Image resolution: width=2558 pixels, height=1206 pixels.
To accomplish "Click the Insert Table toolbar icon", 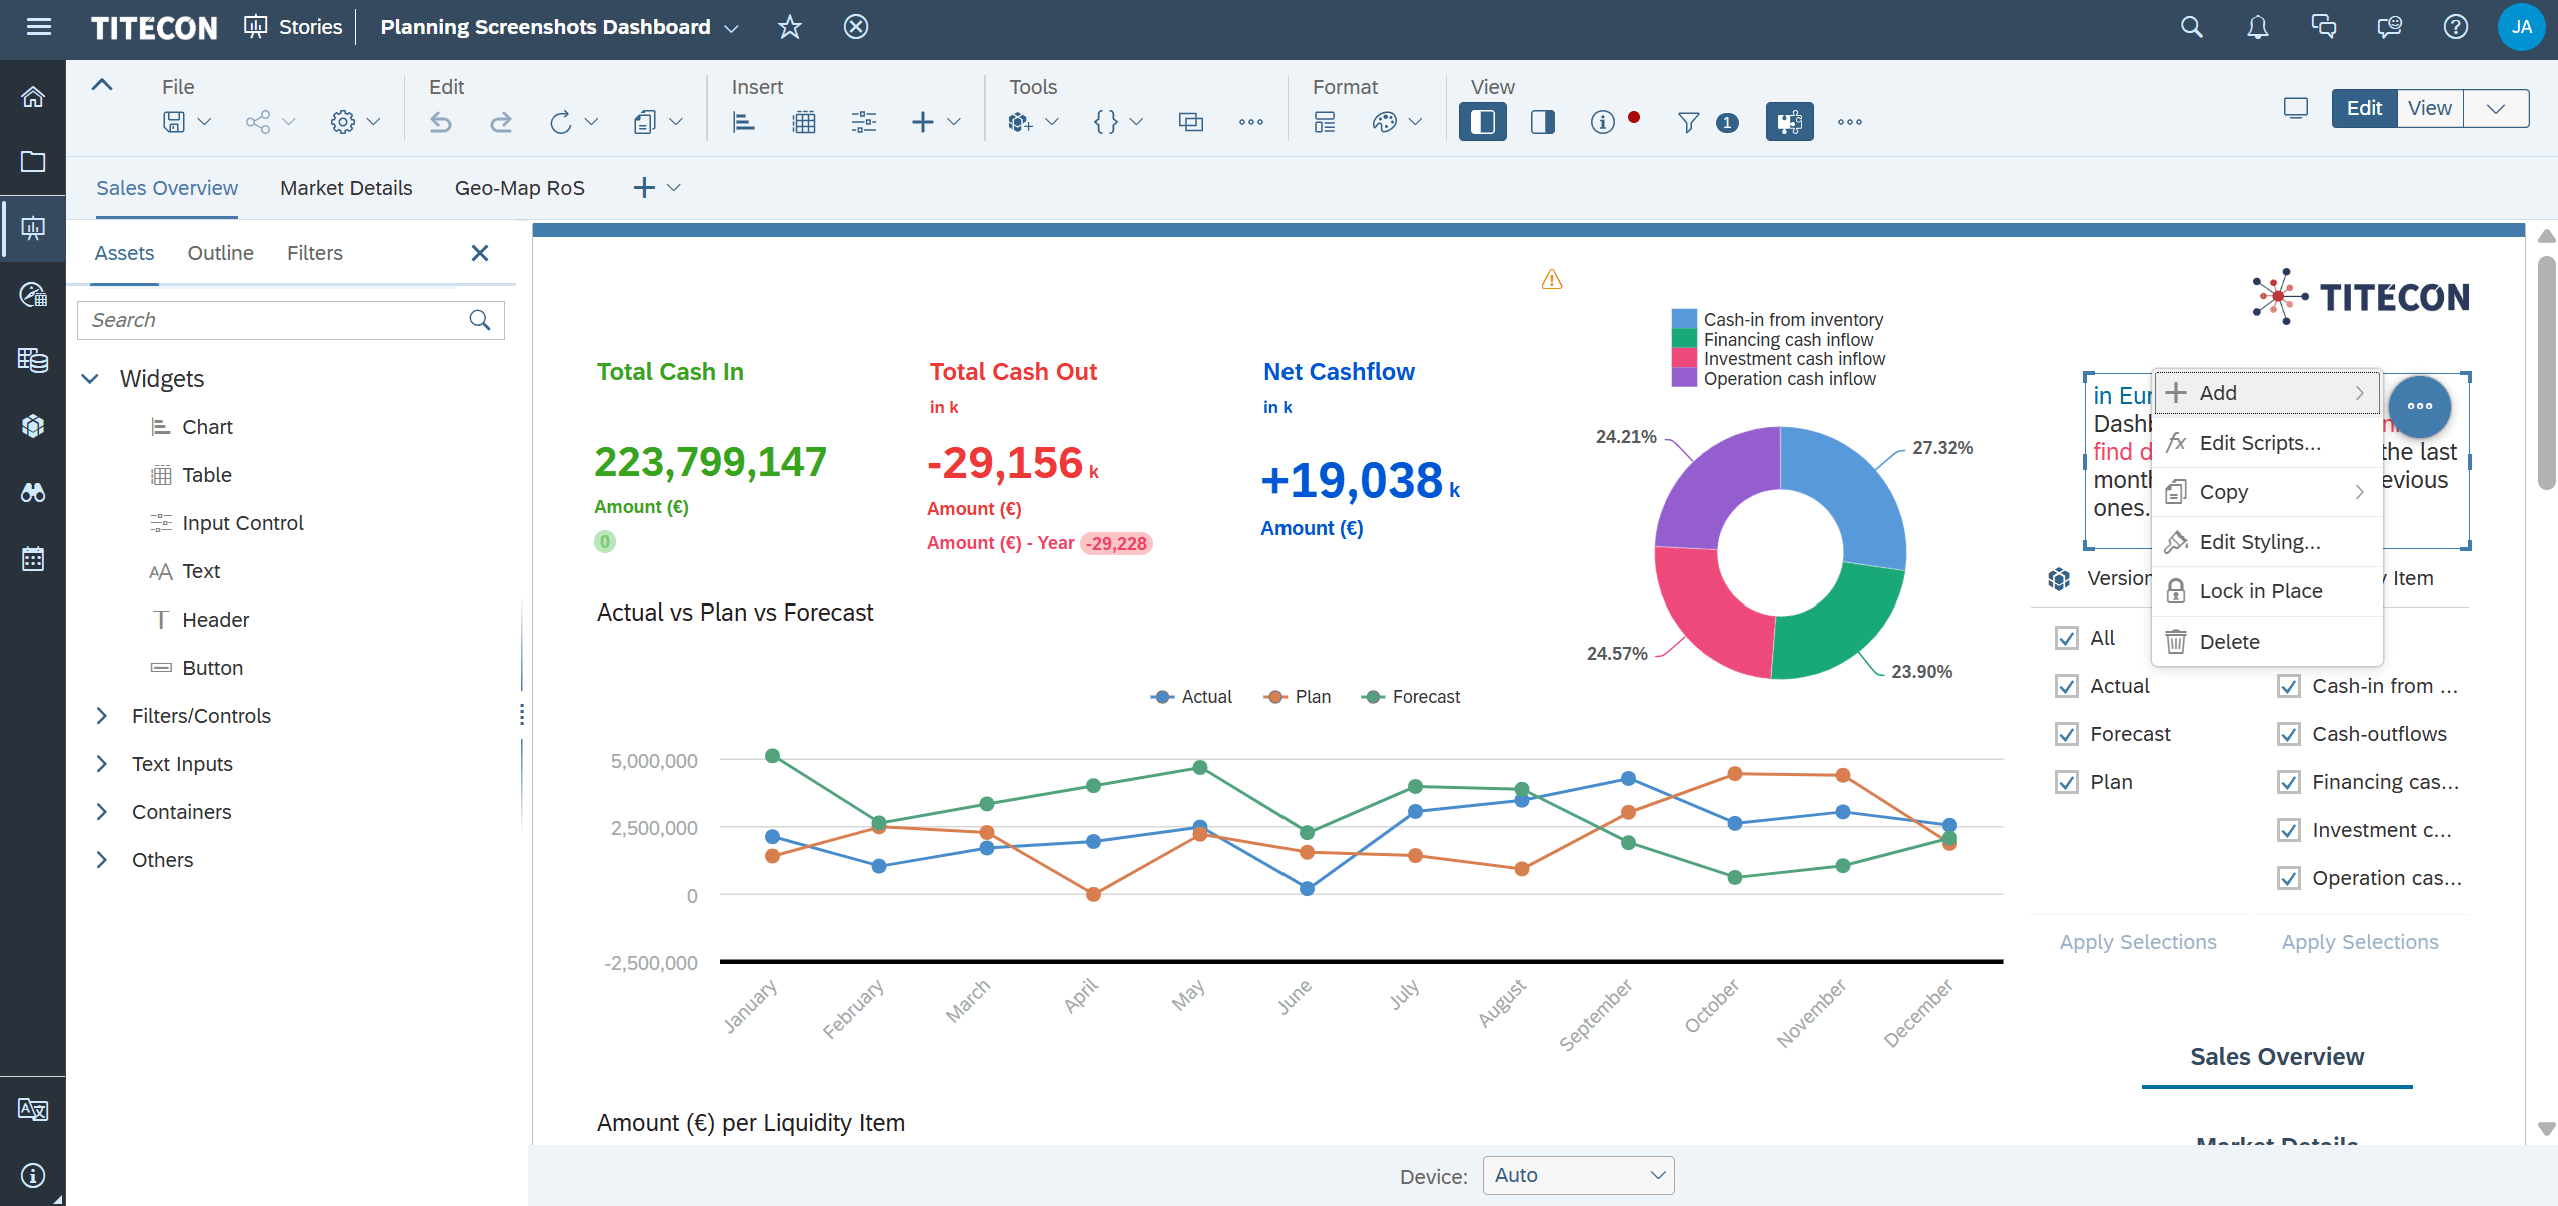I will tap(804, 122).
